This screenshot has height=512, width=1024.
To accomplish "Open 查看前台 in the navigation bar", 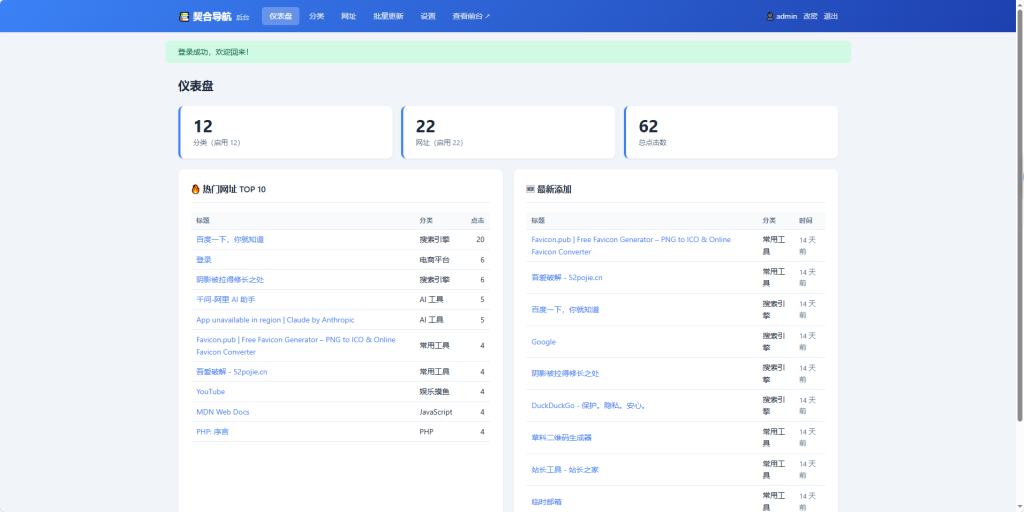I will (471, 16).
